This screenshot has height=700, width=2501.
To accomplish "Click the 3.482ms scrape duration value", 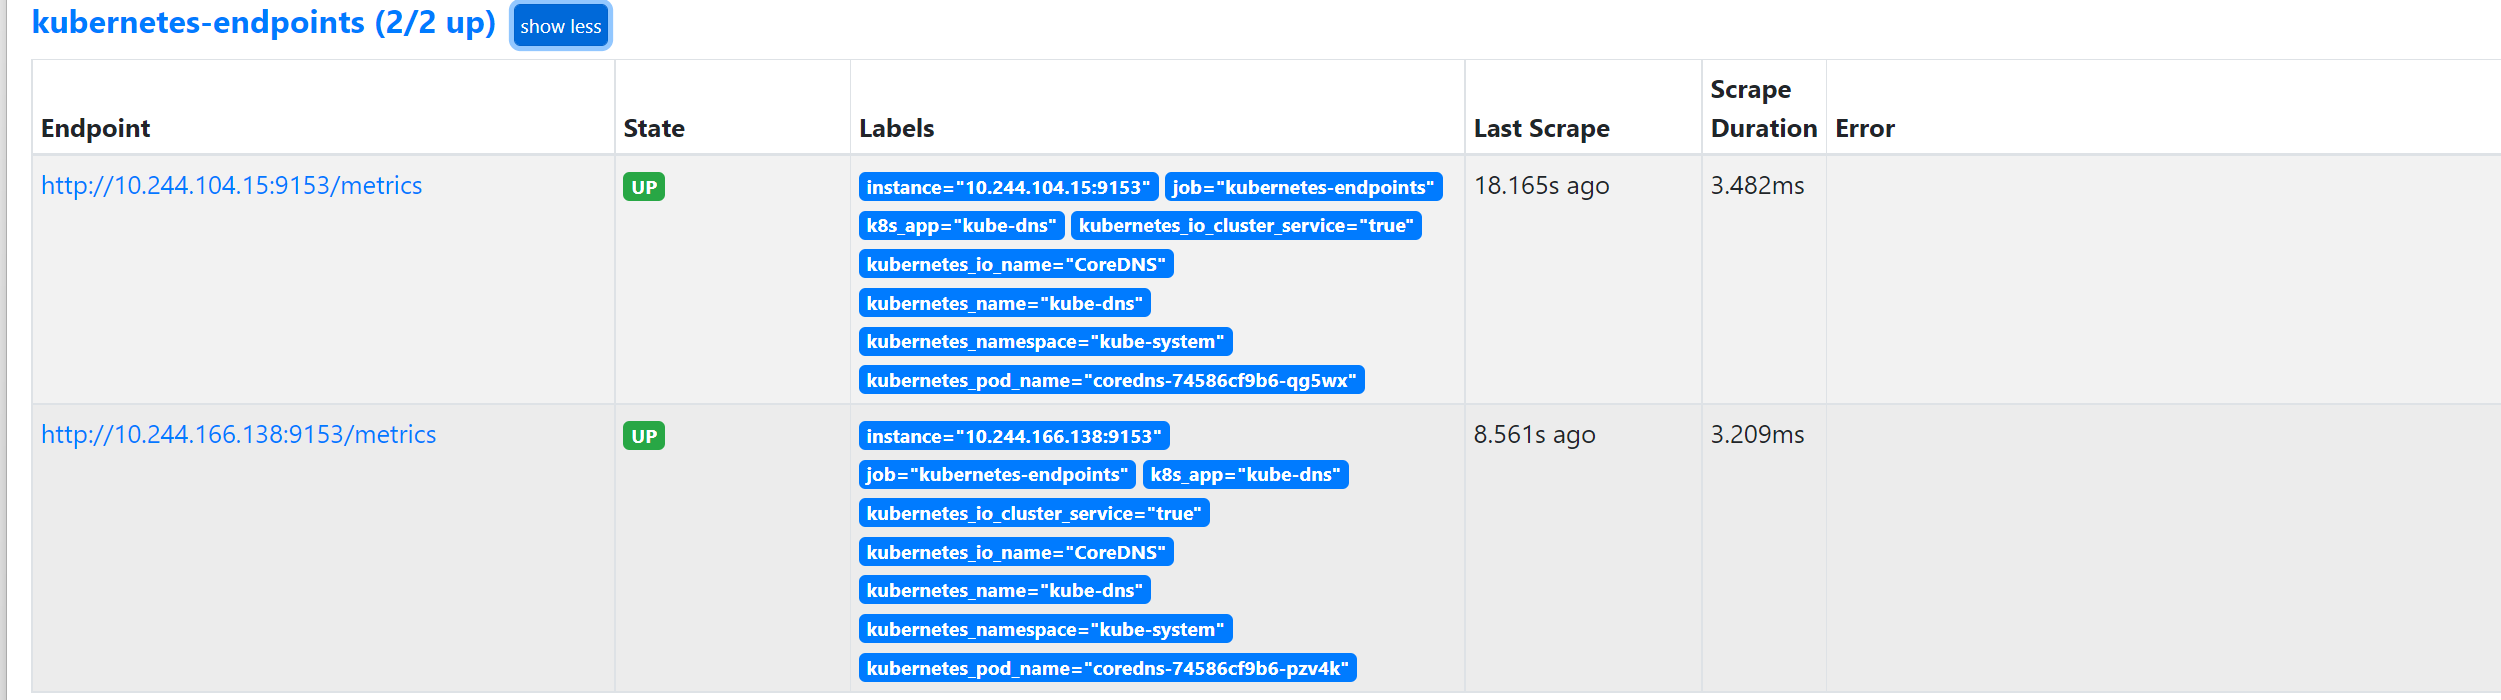I will [1757, 186].
